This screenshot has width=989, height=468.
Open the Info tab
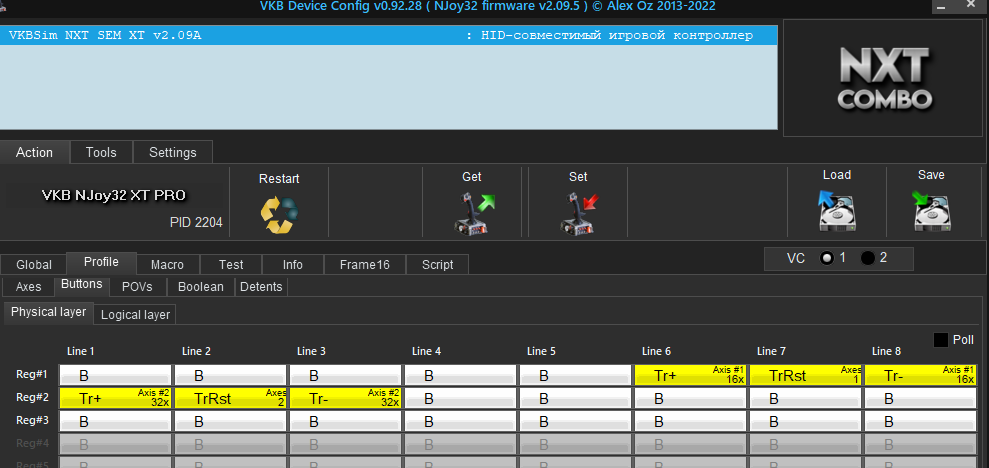(293, 265)
